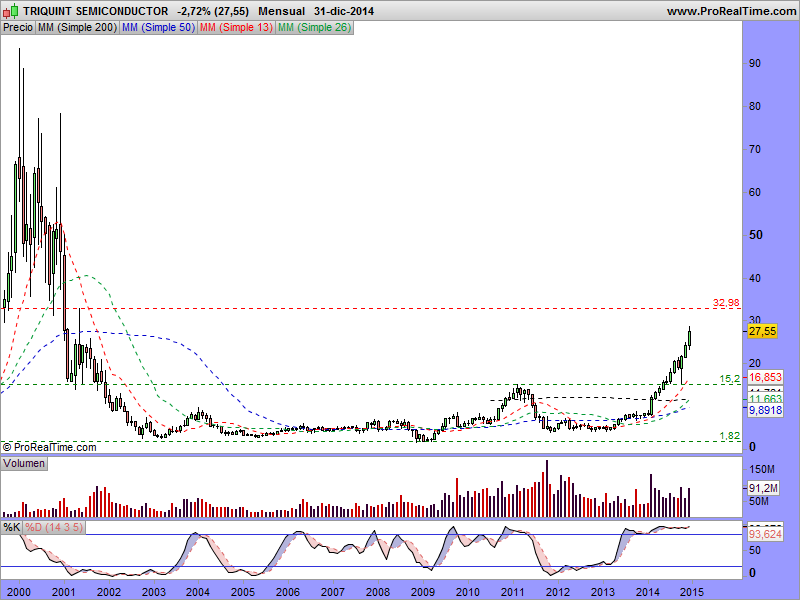Open the MM (Simple 26) indicator label
Viewport: 800px width, 600px height.
pyautogui.click(x=314, y=28)
